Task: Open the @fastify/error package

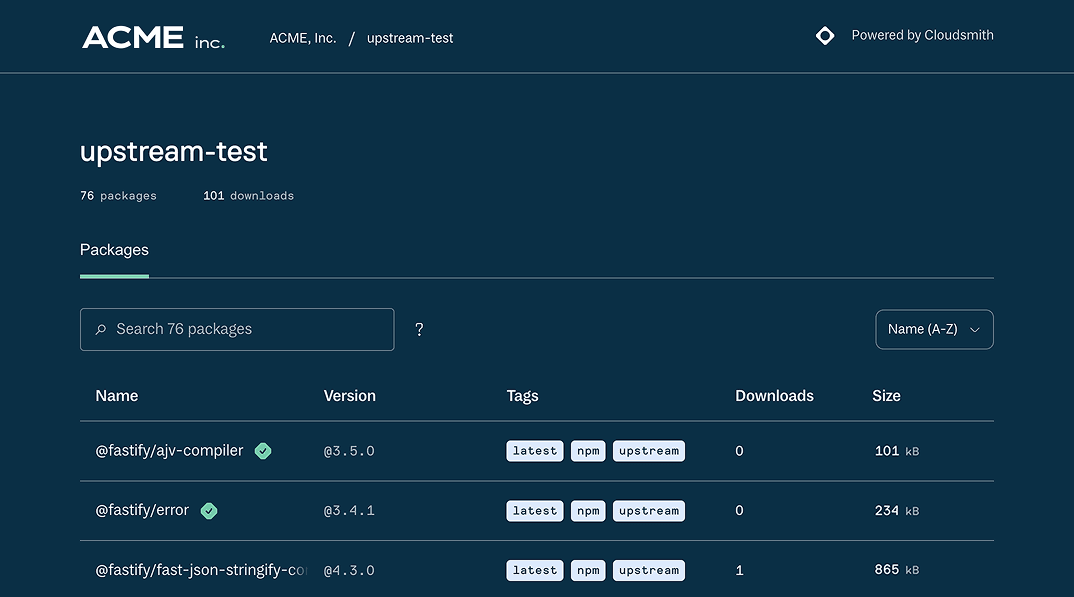Action: (x=142, y=510)
